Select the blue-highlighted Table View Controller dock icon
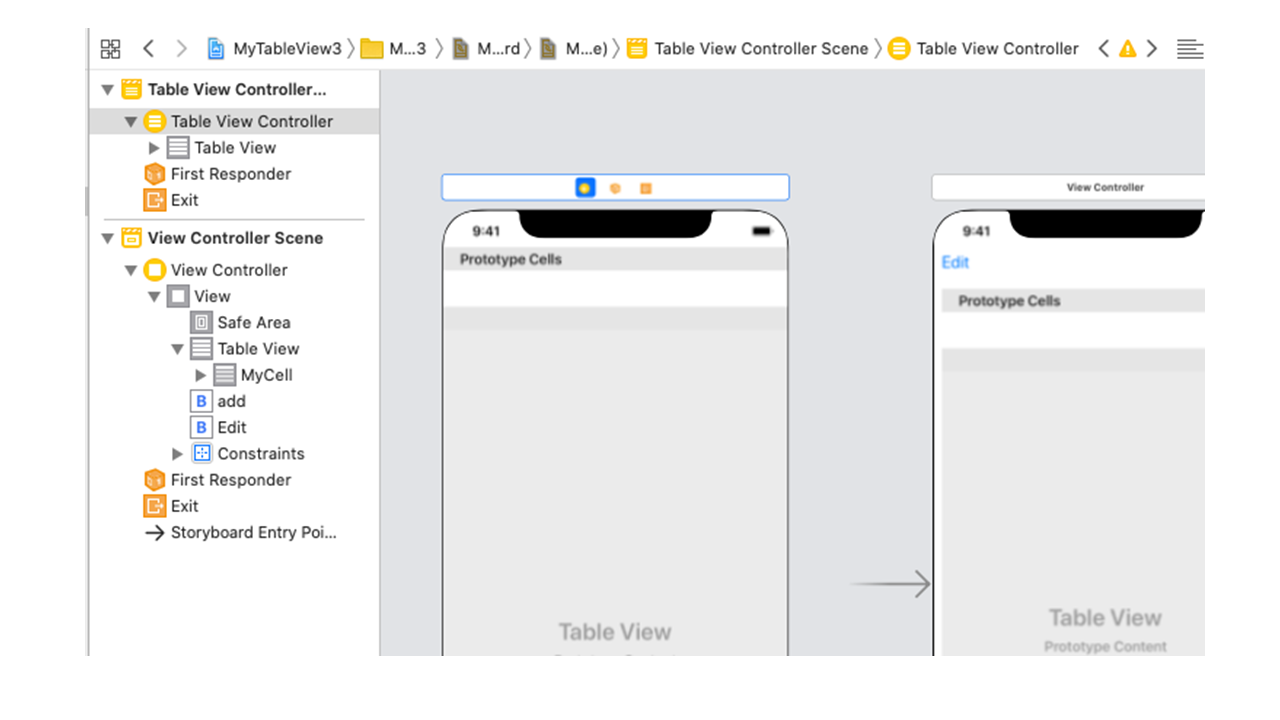 (585, 188)
